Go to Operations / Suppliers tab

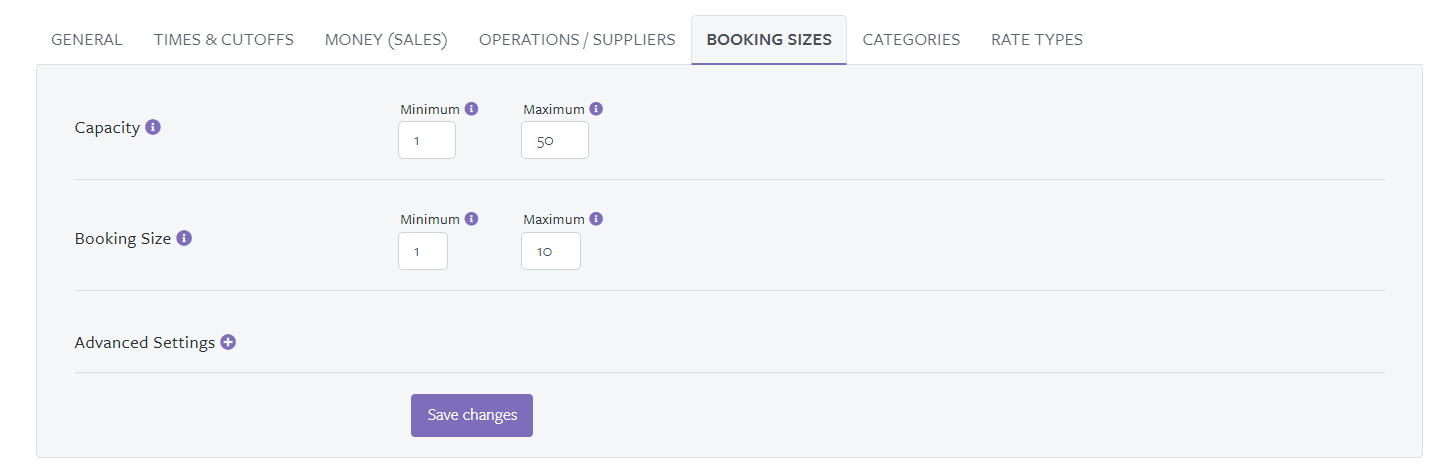(x=577, y=40)
